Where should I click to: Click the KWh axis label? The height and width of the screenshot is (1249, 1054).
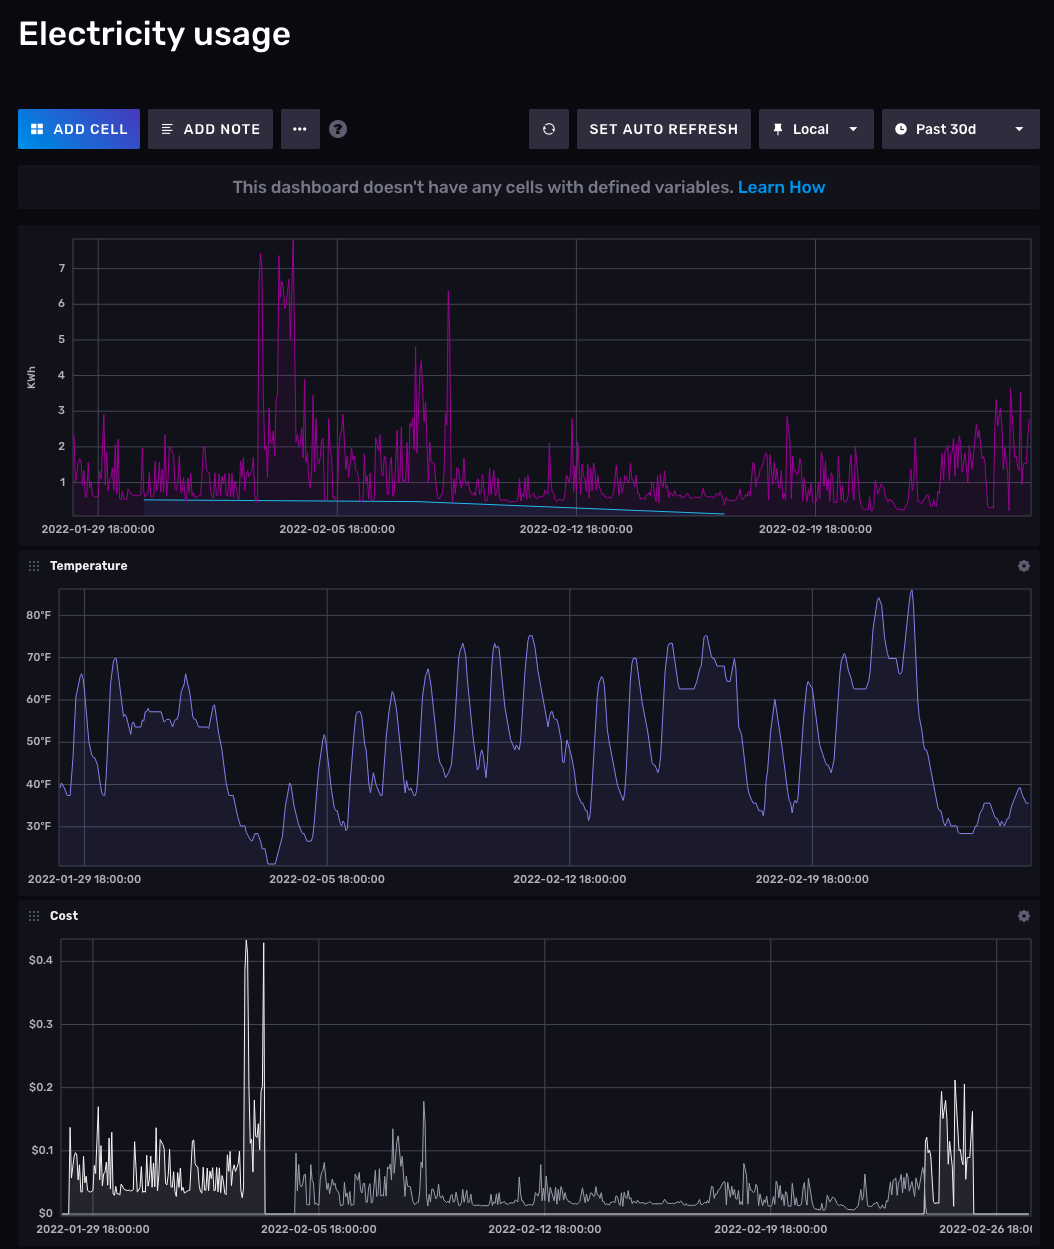coord(31,377)
